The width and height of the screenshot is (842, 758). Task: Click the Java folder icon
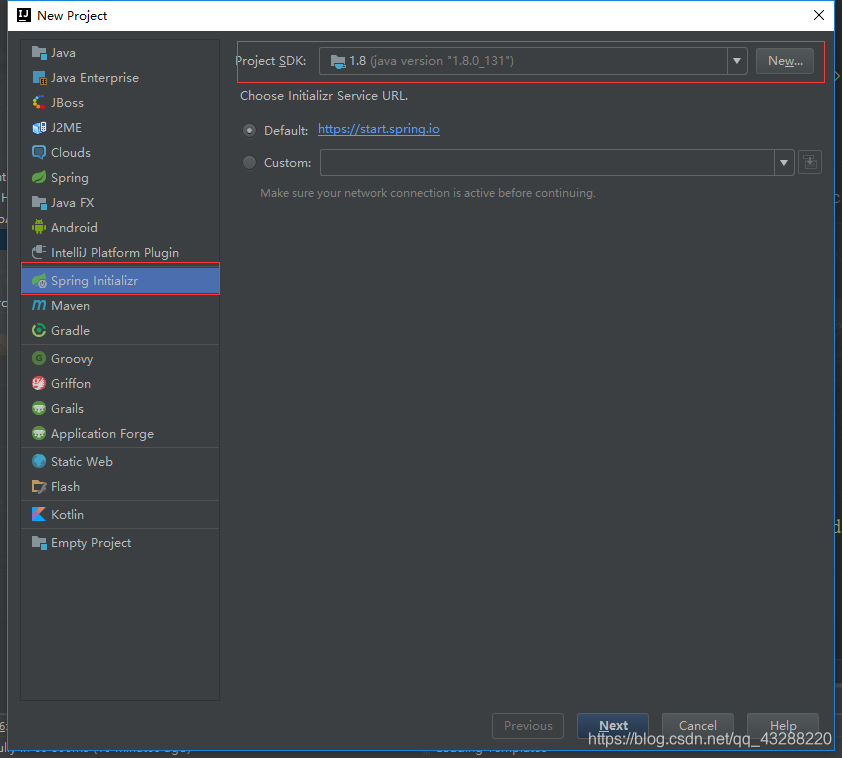(39, 53)
